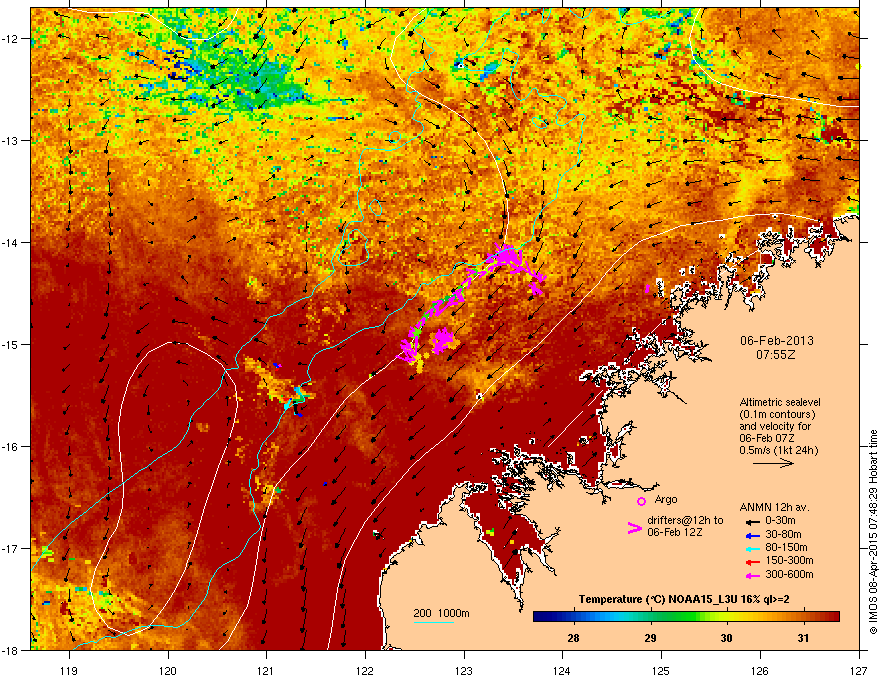880x680 pixels.
Task: Click the '150-300m' depth label
Action: pyautogui.click(x=789, y=560)
